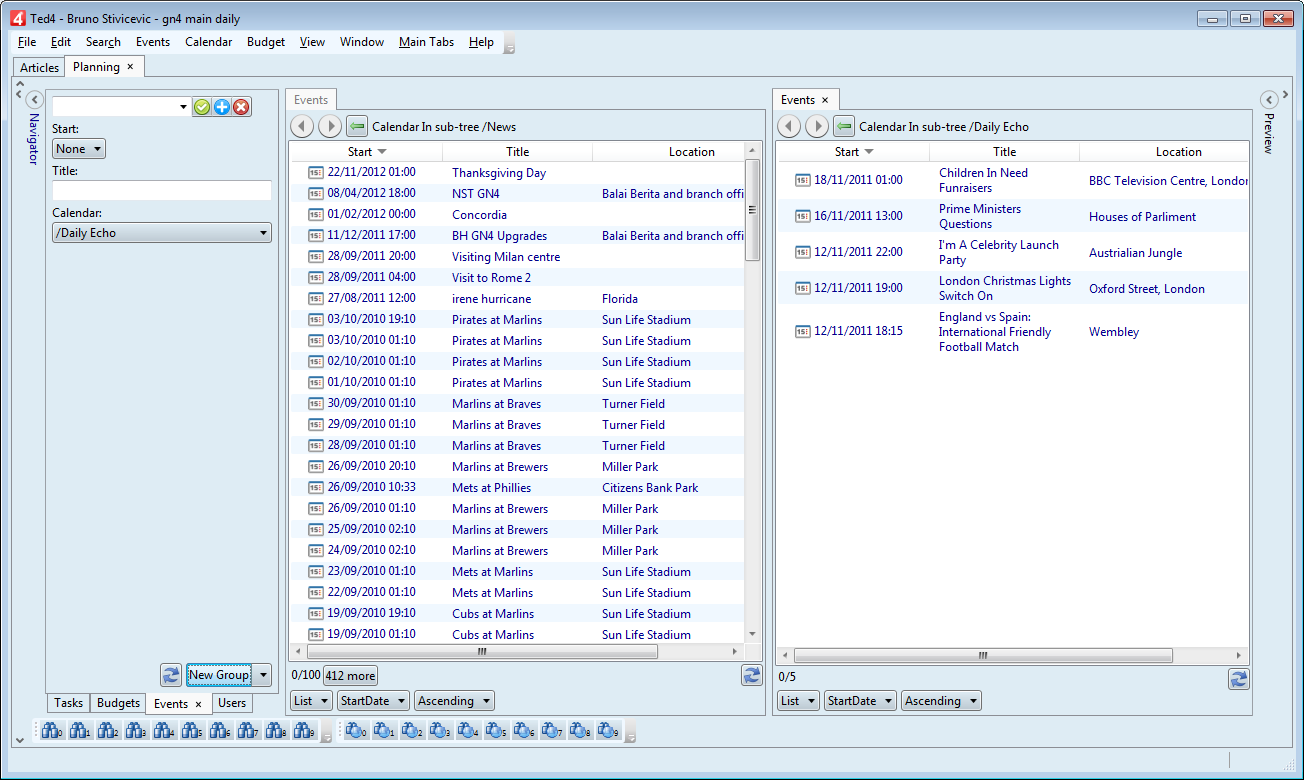Click inside the Title input field
The height and width of the screenshot is (780, 1304).
162,191
